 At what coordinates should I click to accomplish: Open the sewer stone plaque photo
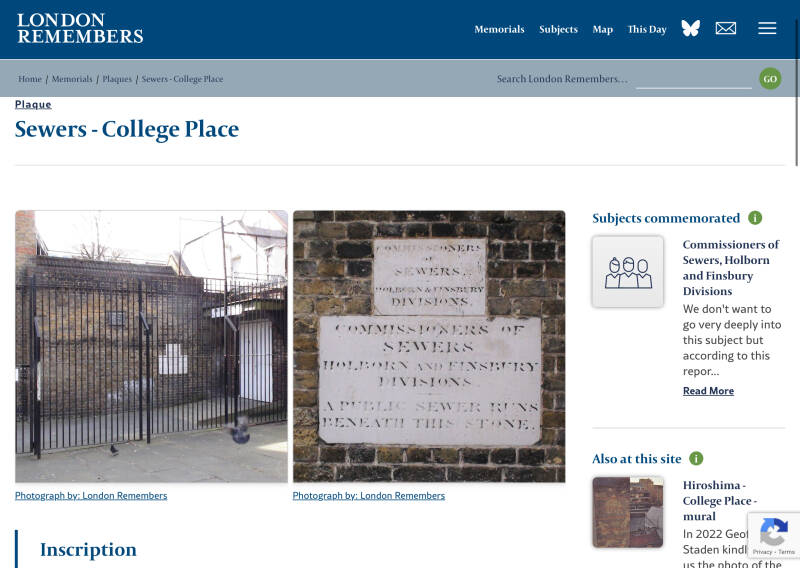[429, 346]
